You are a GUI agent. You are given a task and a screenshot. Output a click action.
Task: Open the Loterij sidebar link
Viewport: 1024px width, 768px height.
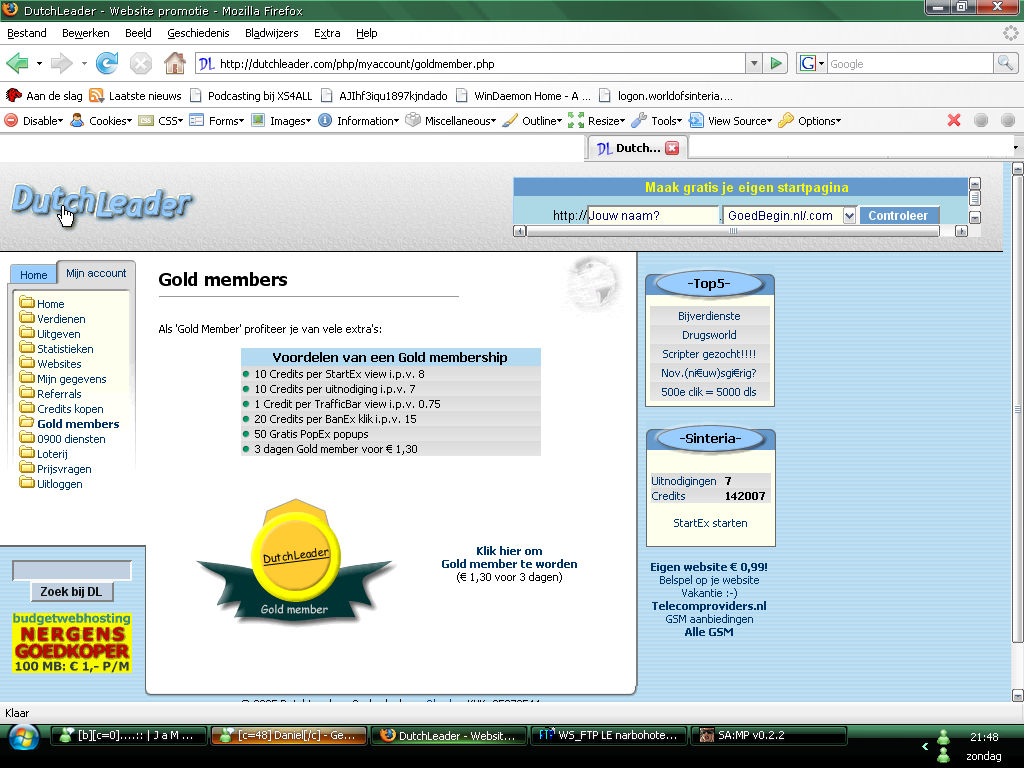52,454
